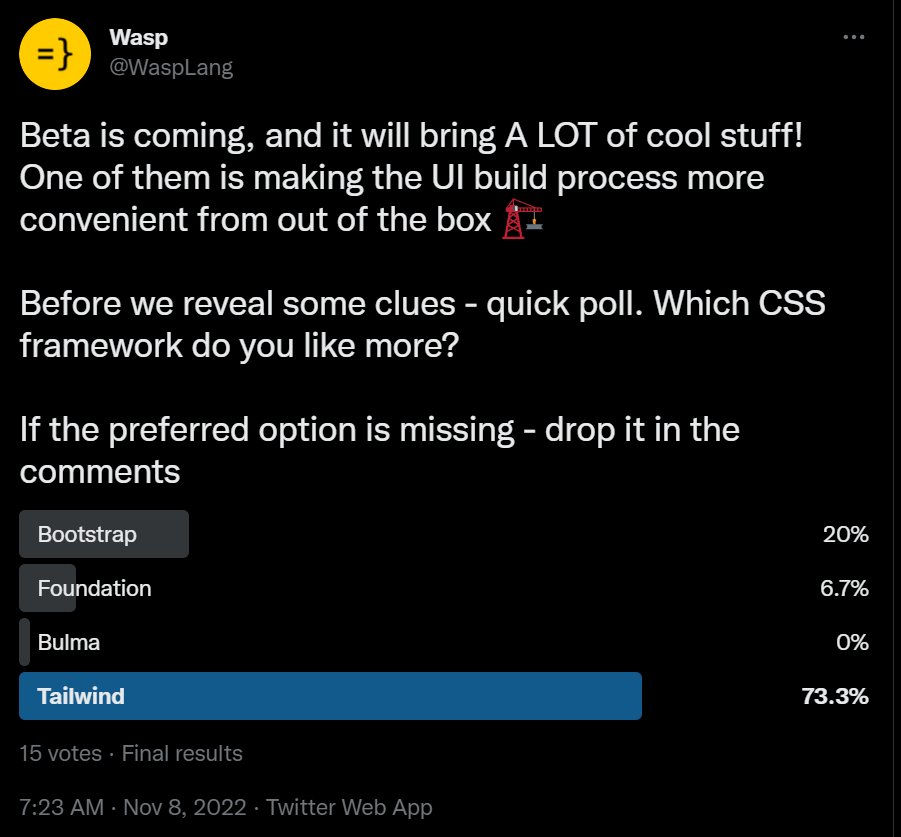Click the 0% Bulma percentage
Viewport: 901px width, 837px height.
[852, 642]
